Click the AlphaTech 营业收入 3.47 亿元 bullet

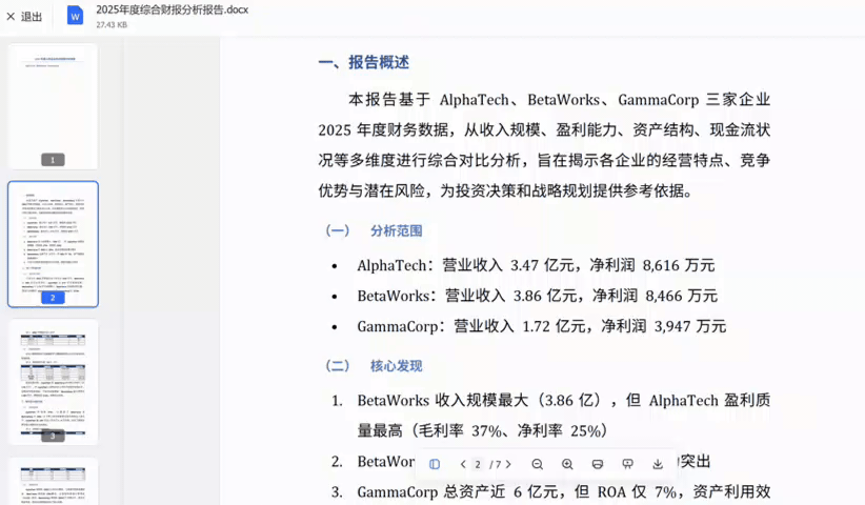pos(536,265)
